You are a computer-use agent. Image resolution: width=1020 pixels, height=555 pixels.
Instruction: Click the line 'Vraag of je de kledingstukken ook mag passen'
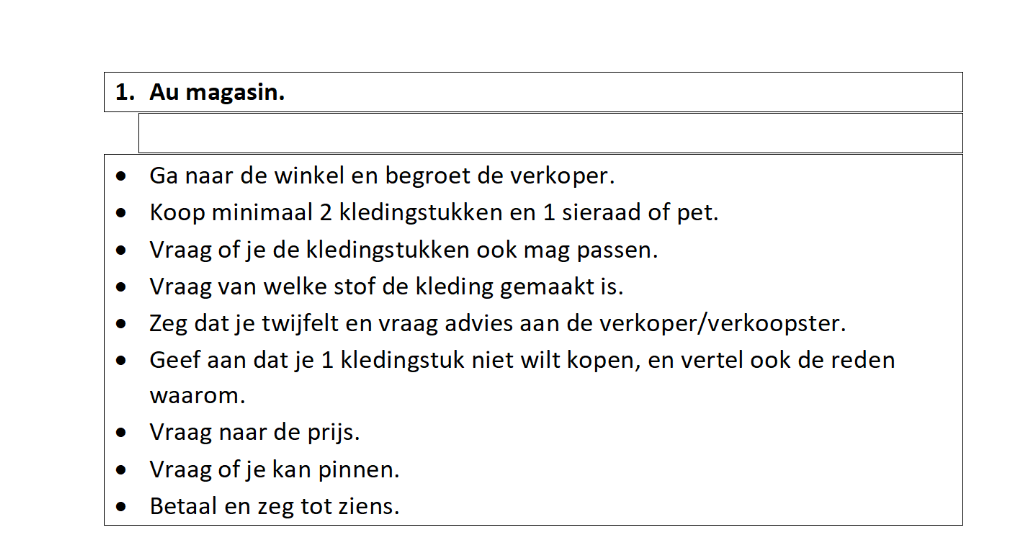pos(403,250)
